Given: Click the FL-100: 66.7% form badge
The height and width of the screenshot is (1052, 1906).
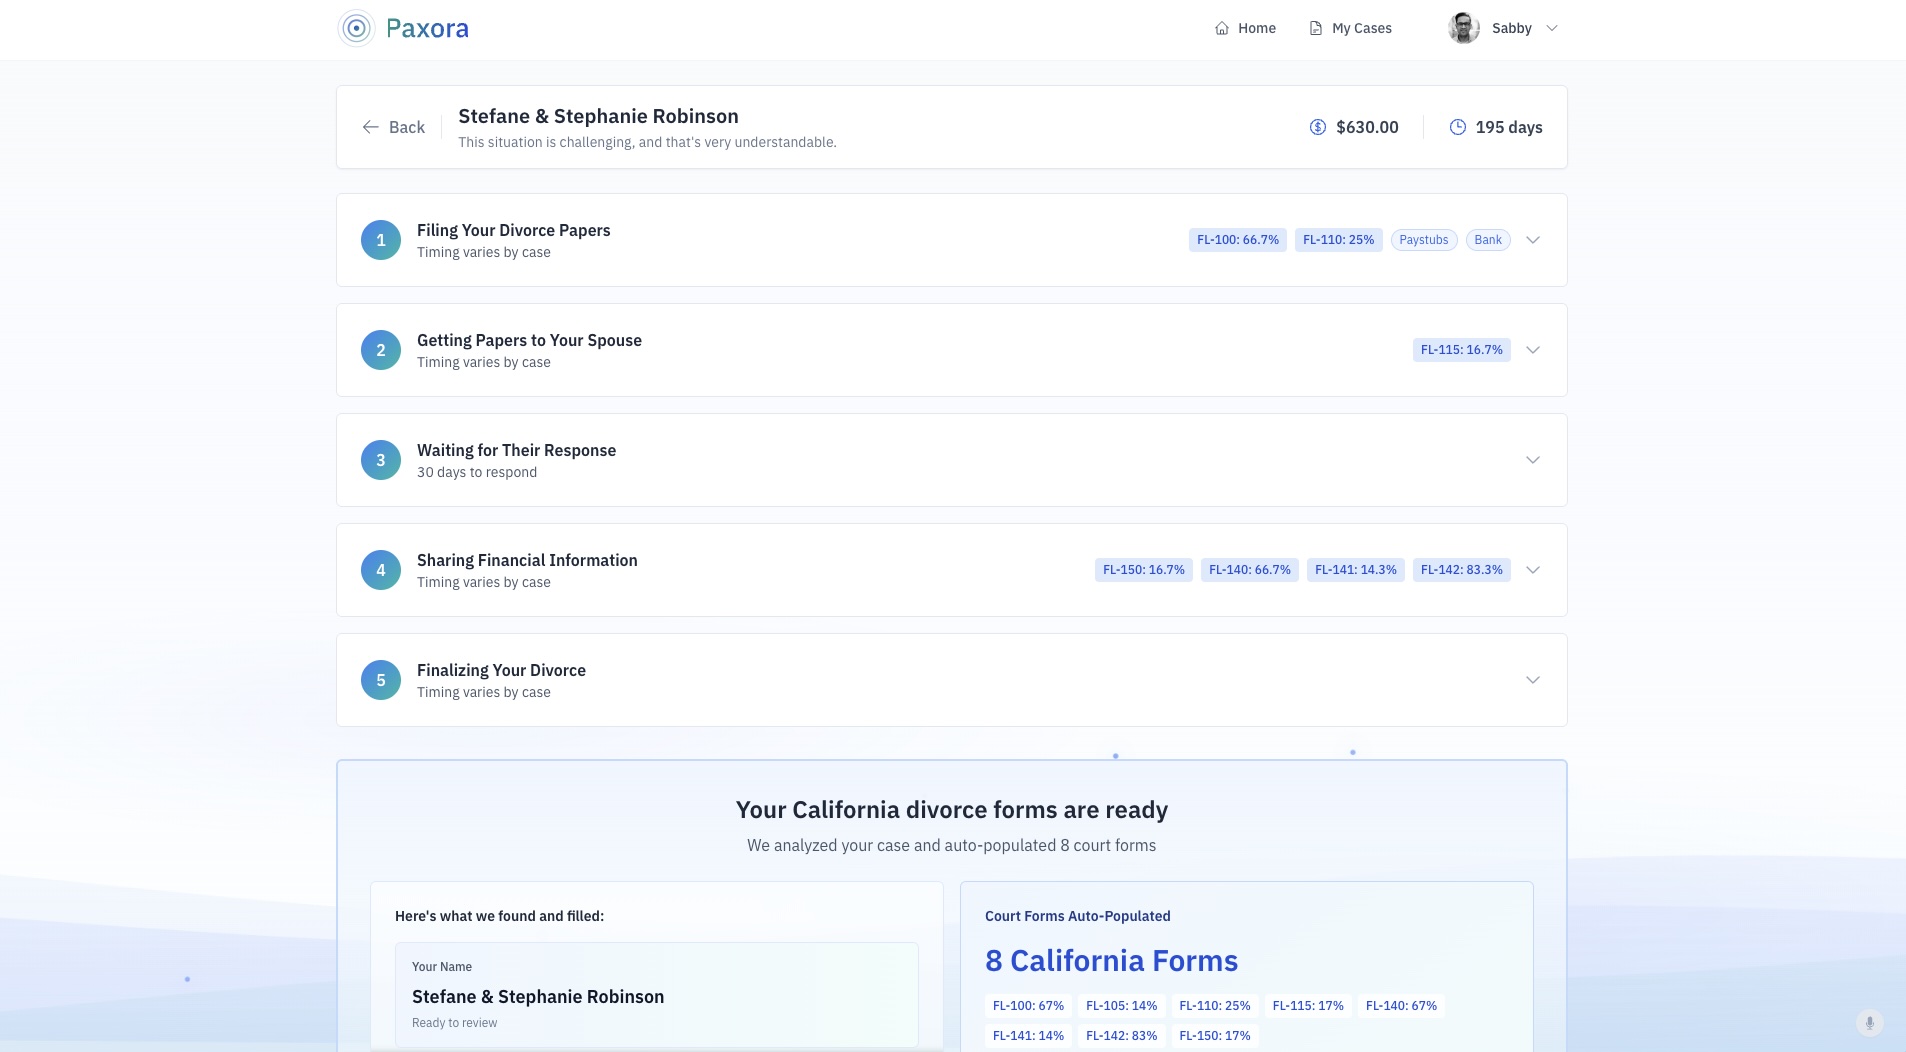Looking at the screenshot, I should click(x=1237, y=240).
